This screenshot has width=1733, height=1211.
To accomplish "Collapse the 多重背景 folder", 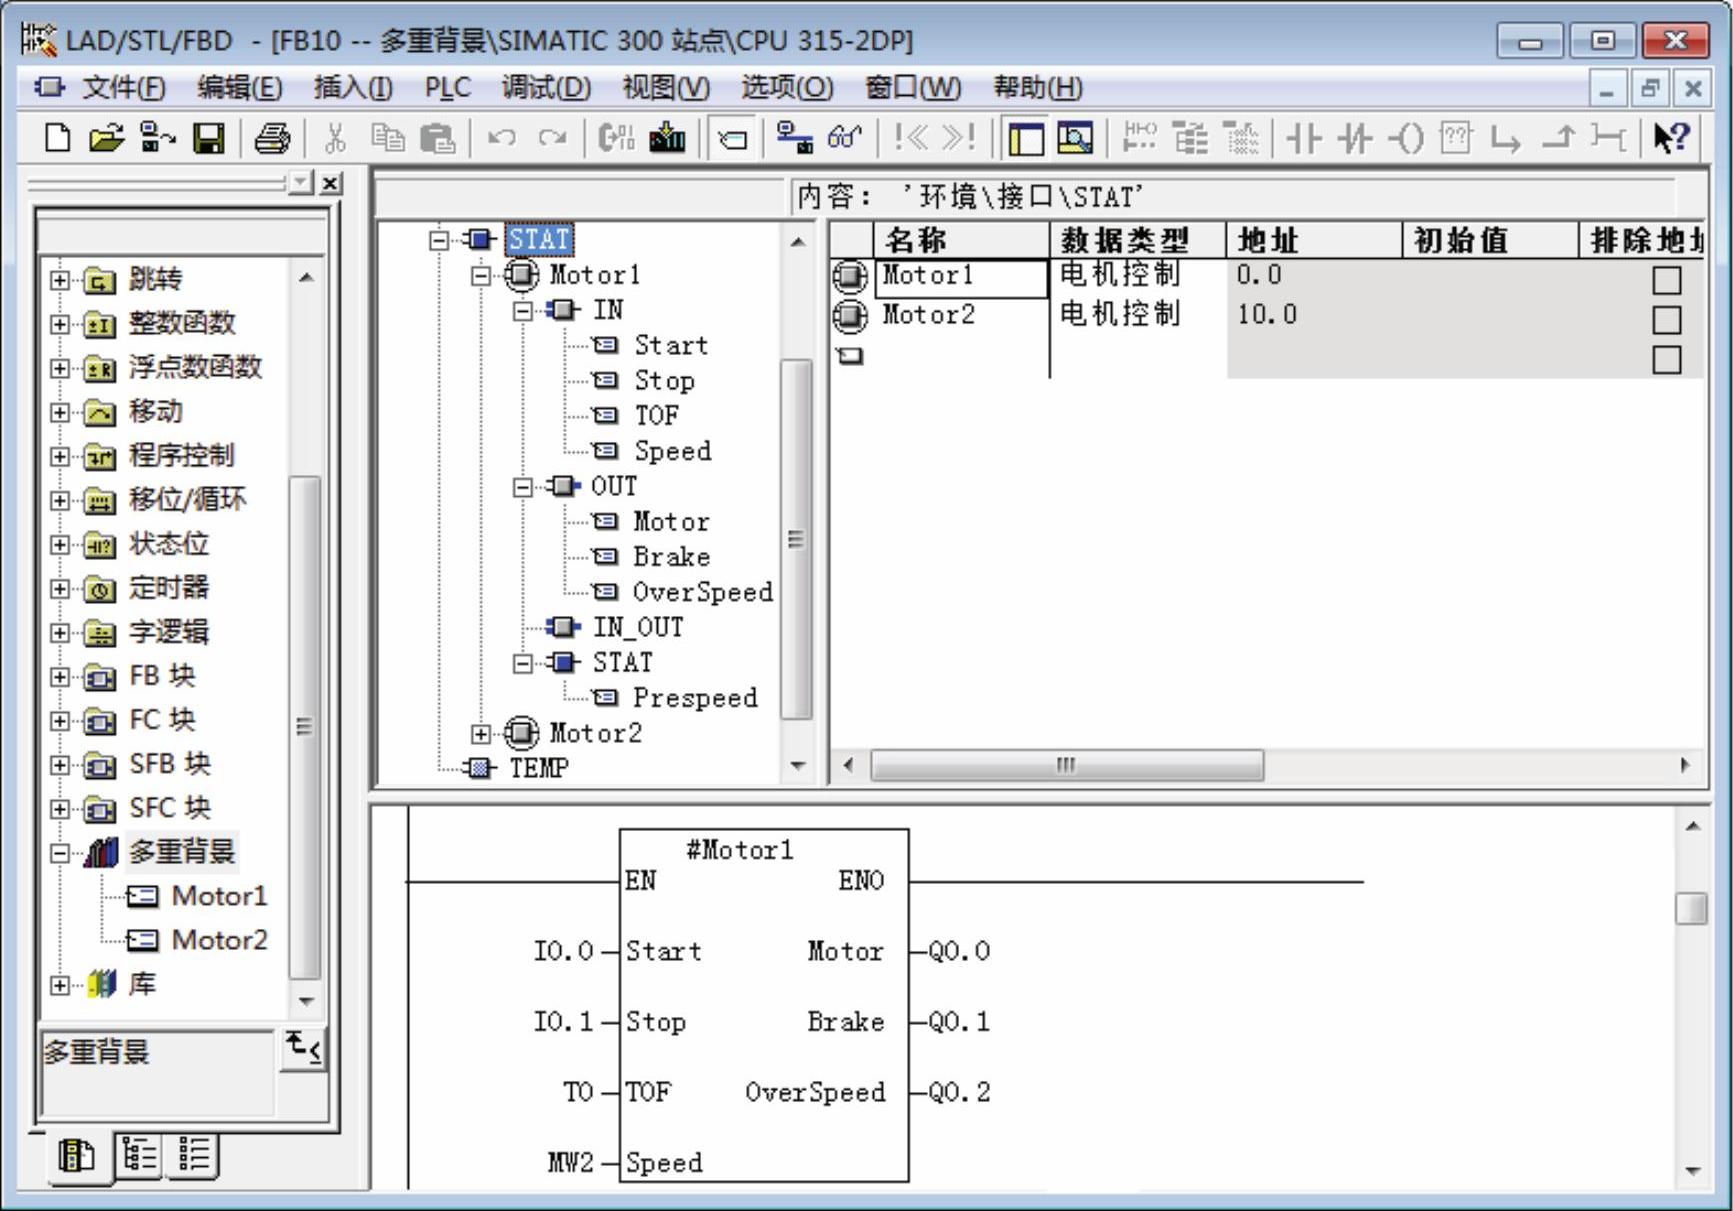I will click(60, 853).
